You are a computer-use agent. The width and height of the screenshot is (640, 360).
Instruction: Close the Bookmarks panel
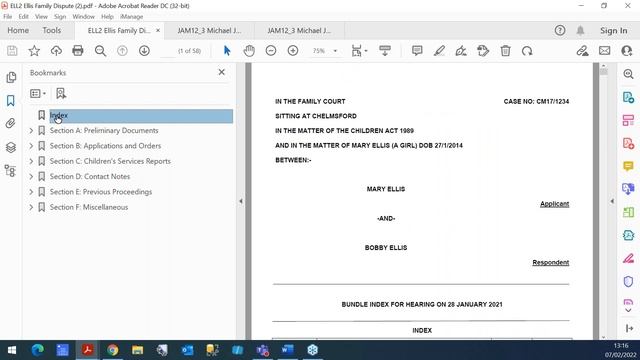pos(222,72)
